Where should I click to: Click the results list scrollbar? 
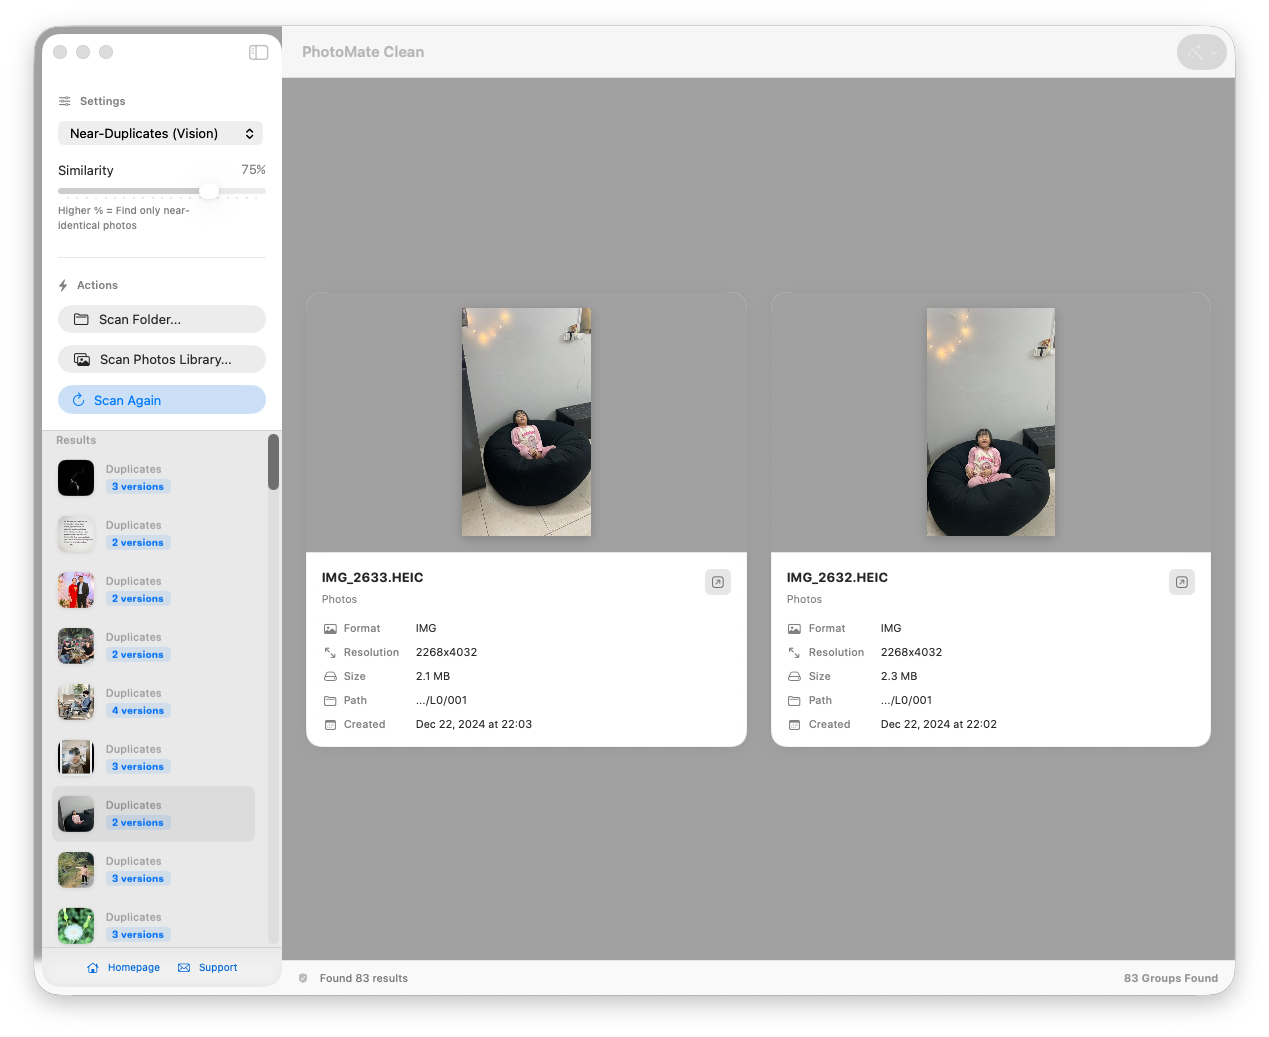tap(273, 463)
